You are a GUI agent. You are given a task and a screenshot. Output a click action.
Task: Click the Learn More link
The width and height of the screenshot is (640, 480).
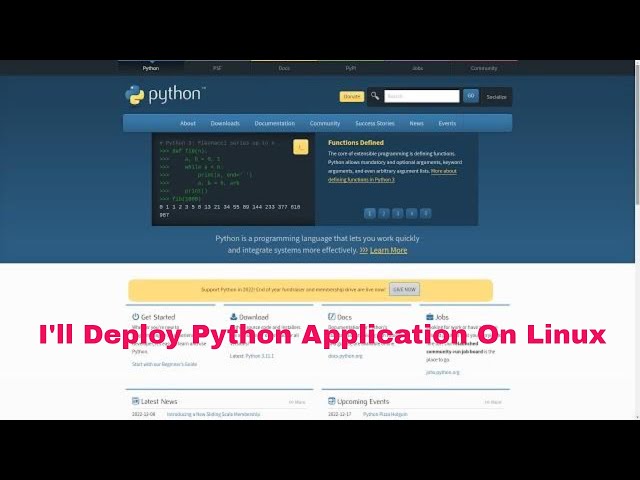388,250
